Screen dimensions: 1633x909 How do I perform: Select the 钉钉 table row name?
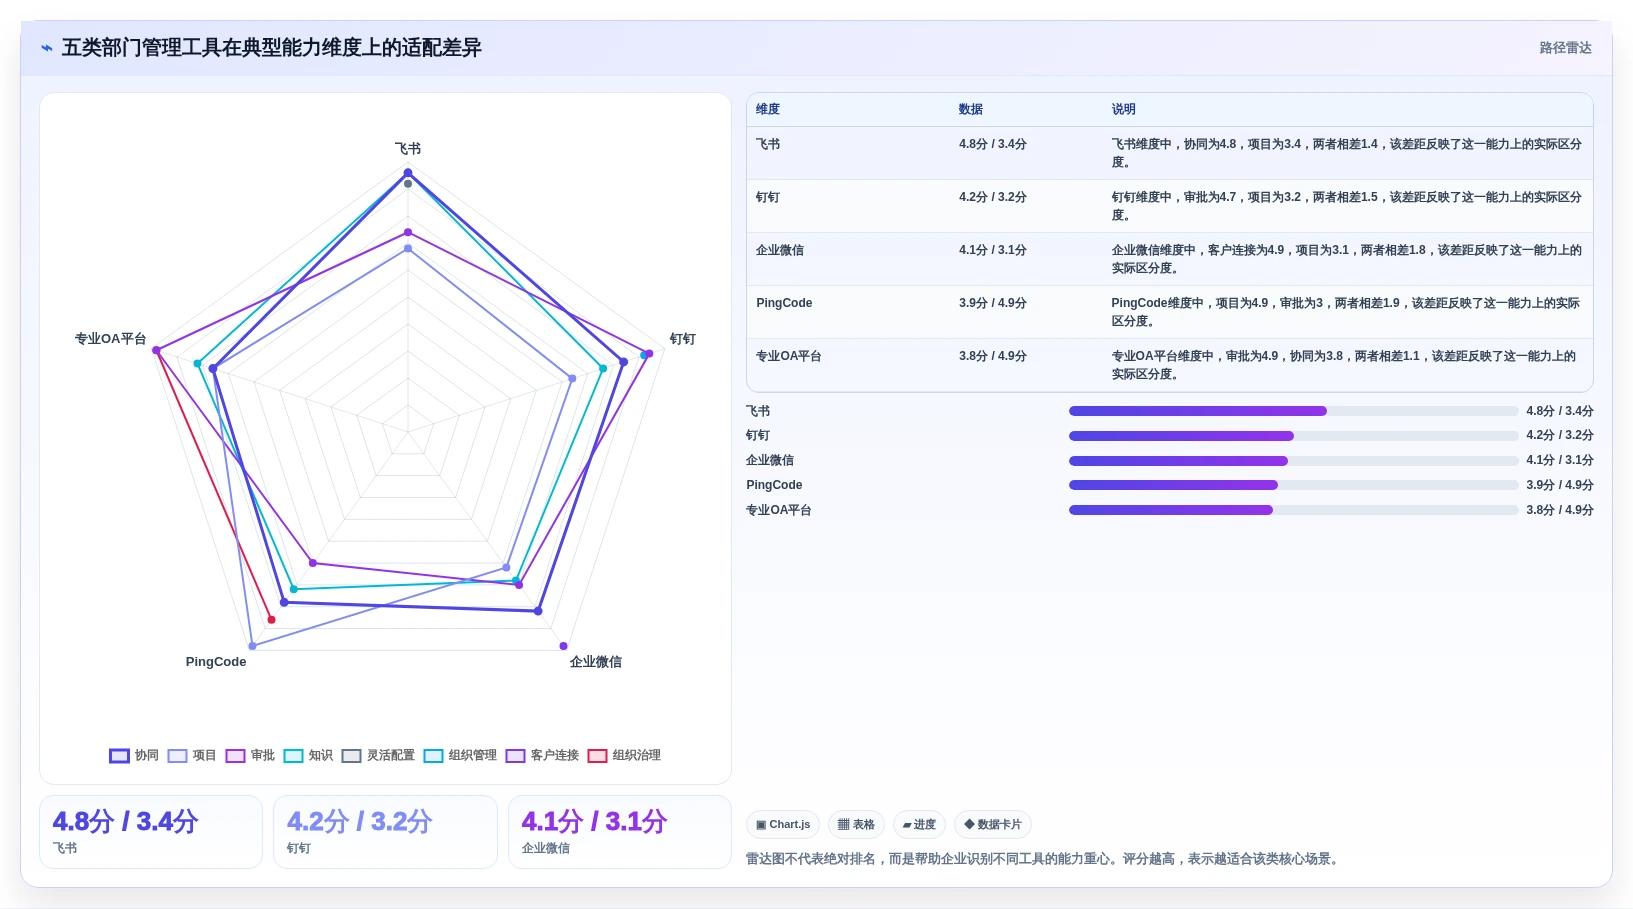[x=768, y=197]
